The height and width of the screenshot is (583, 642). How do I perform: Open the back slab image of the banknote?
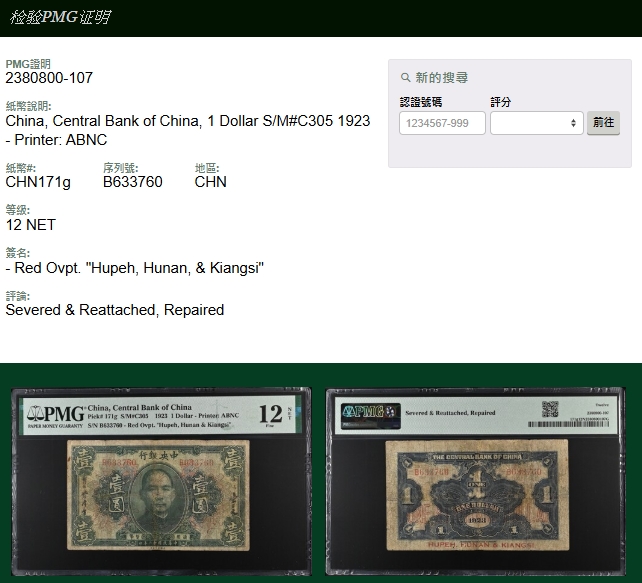tap(475, 478)
